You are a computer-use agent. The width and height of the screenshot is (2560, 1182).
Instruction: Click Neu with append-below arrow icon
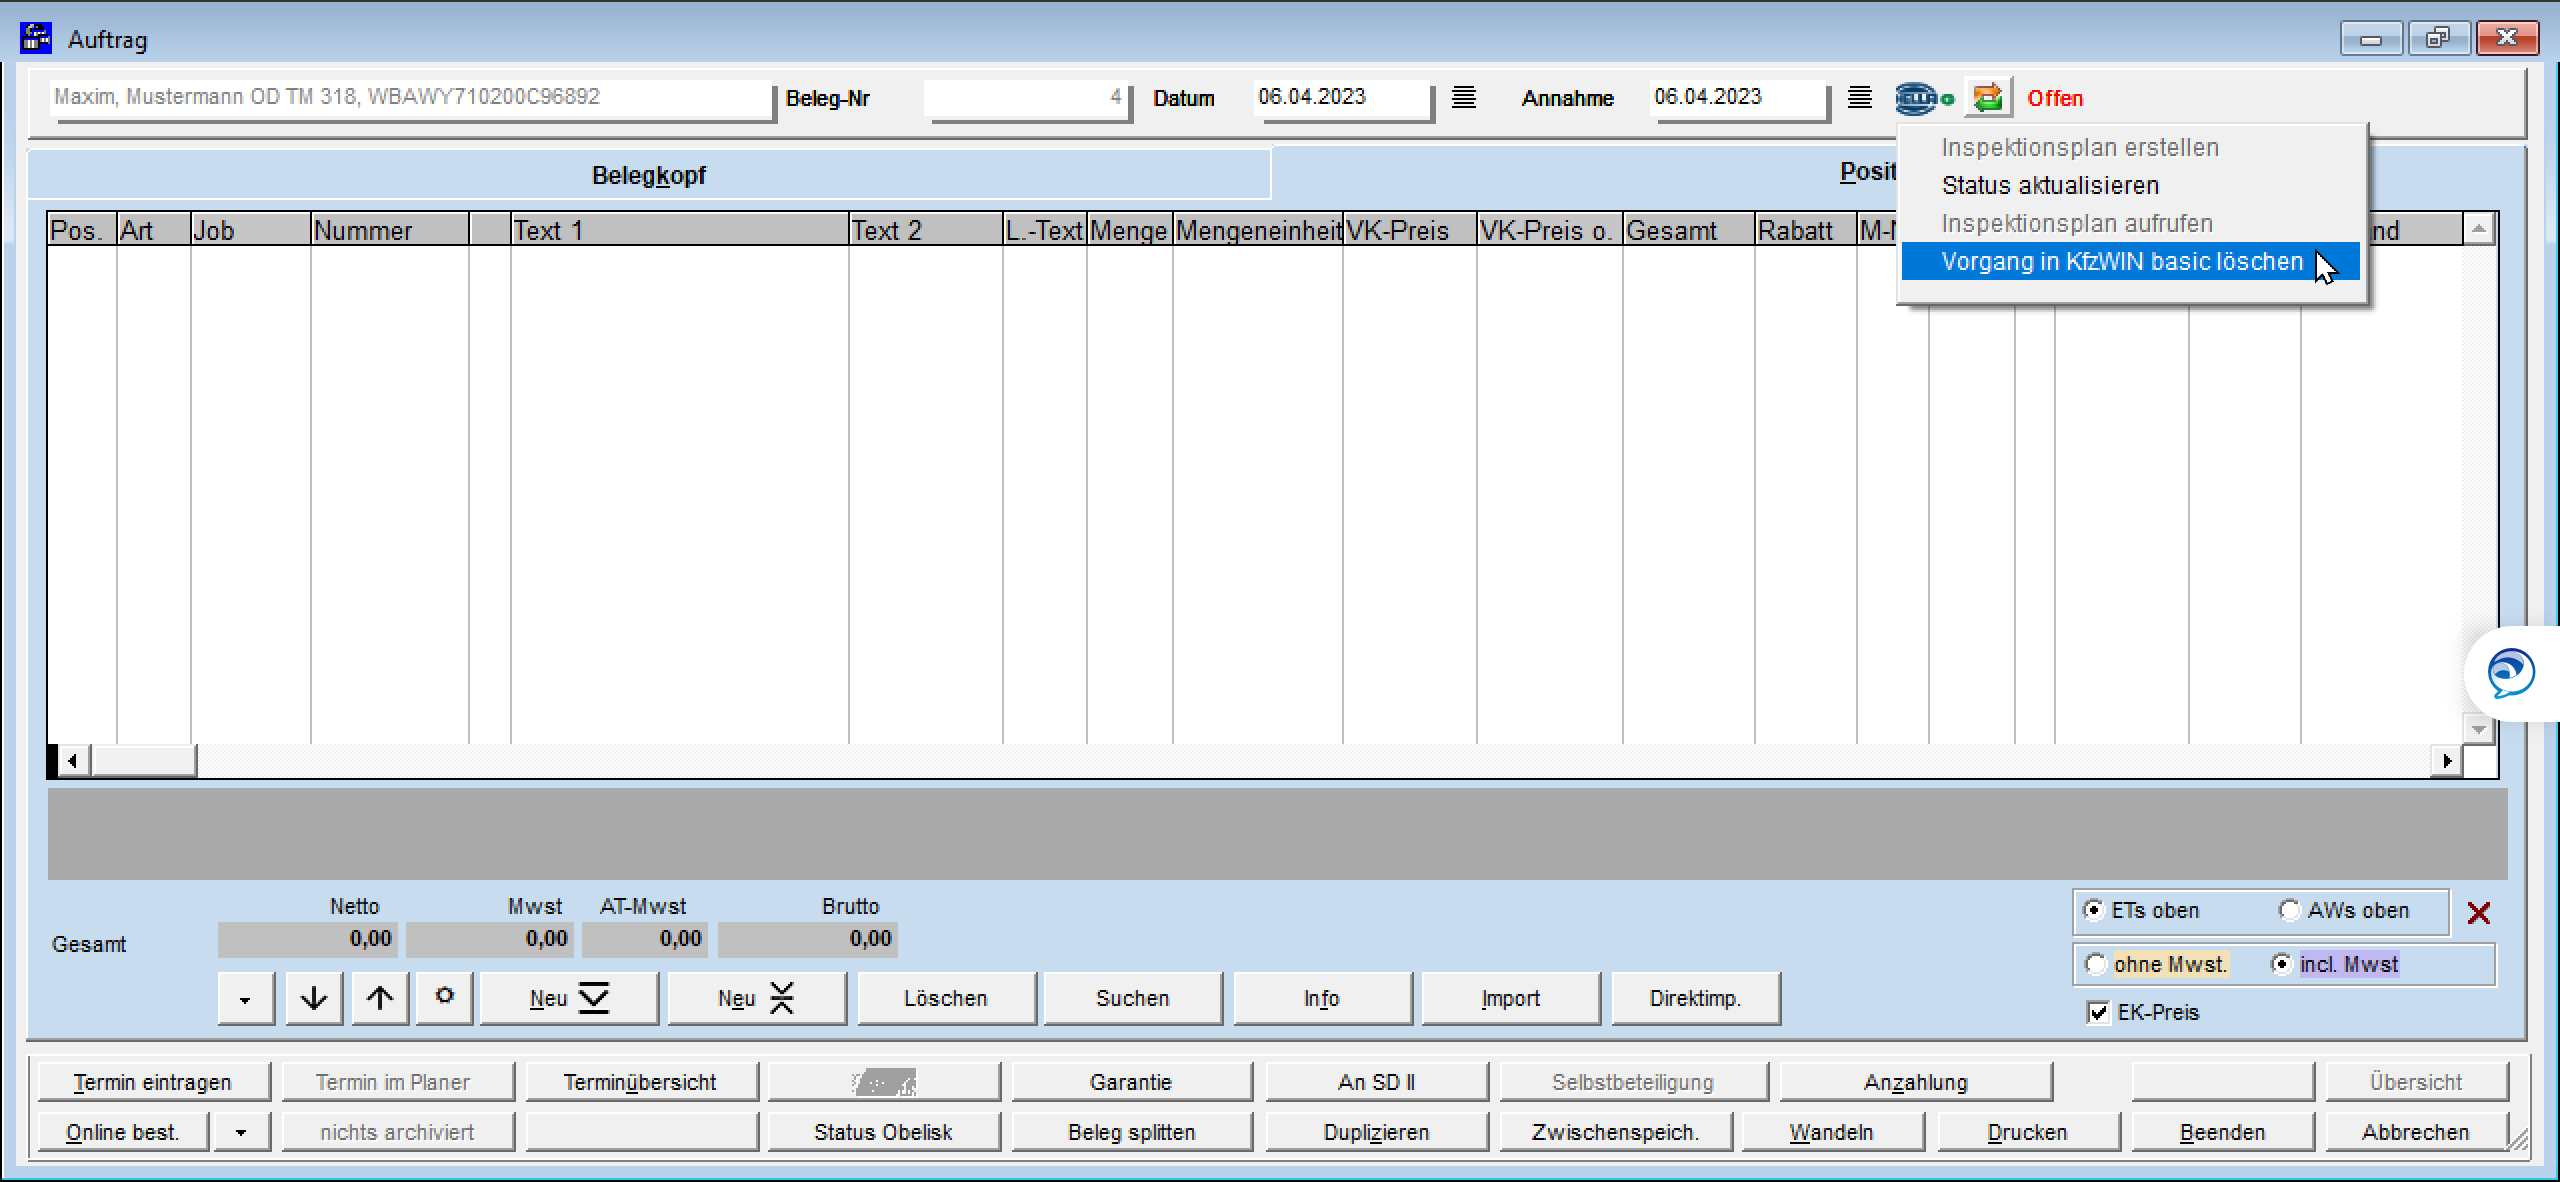(x=569, y=998)
